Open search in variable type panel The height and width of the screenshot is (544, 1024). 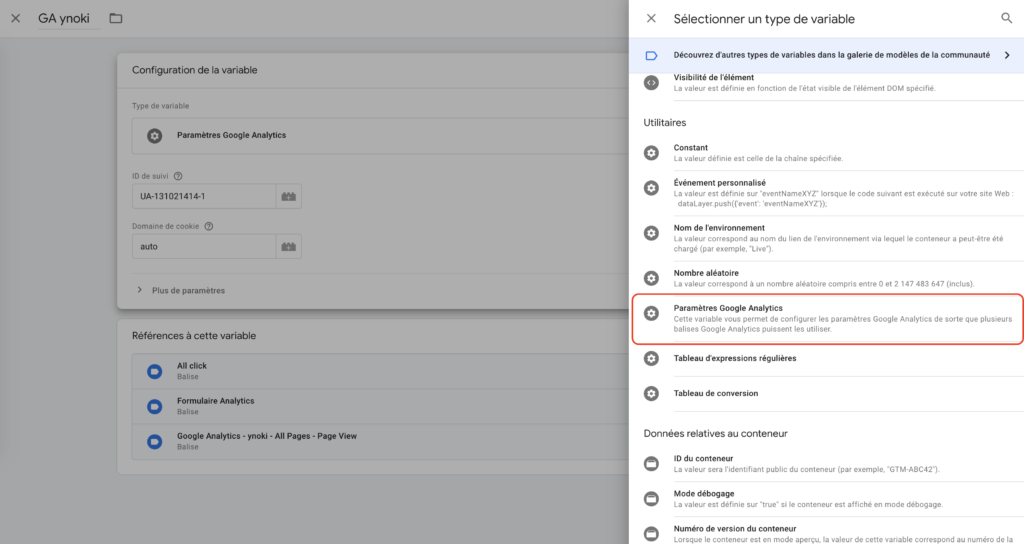1006,18
